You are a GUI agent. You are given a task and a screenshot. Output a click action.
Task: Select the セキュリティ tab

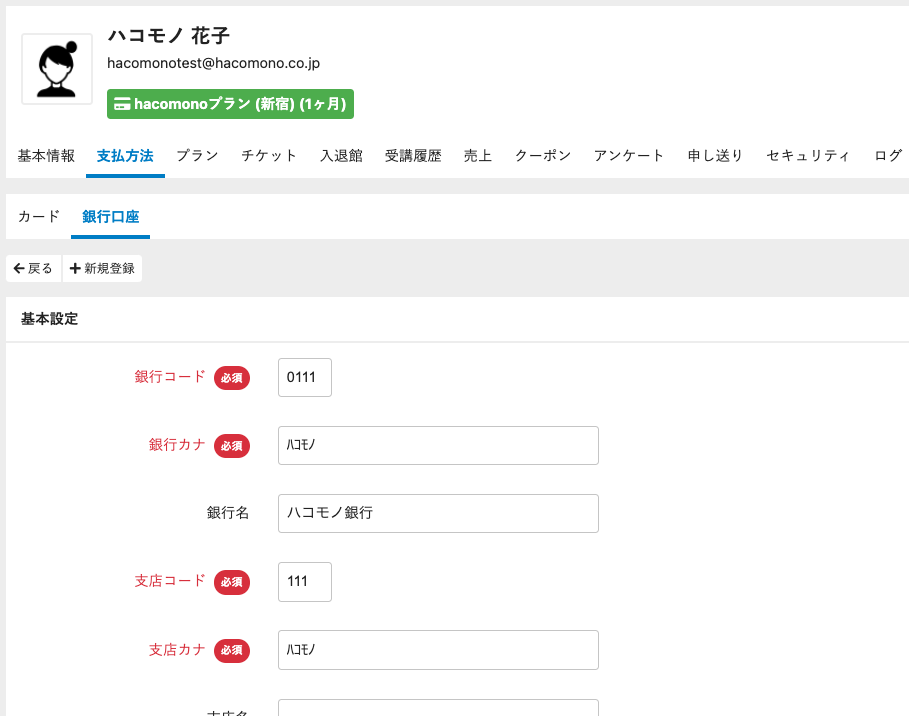coord(808,156)
